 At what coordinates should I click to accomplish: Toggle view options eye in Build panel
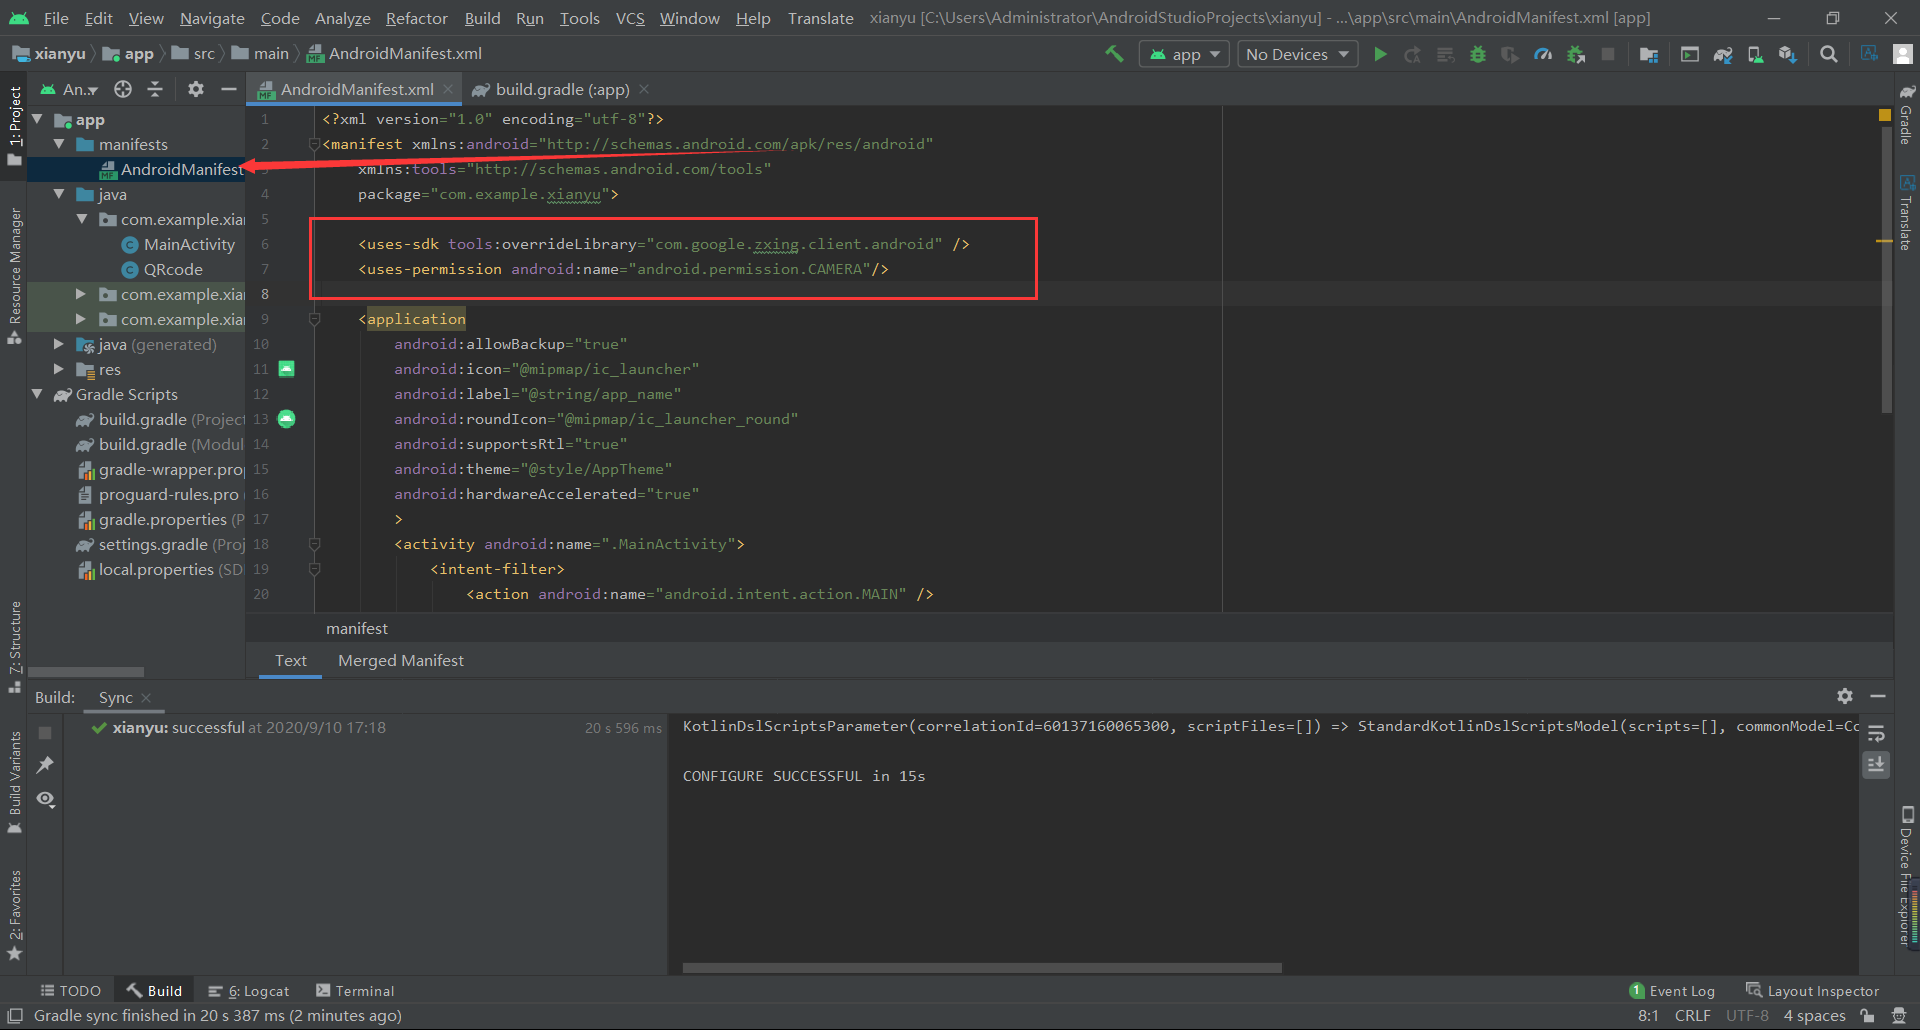[x=44, y=799]
